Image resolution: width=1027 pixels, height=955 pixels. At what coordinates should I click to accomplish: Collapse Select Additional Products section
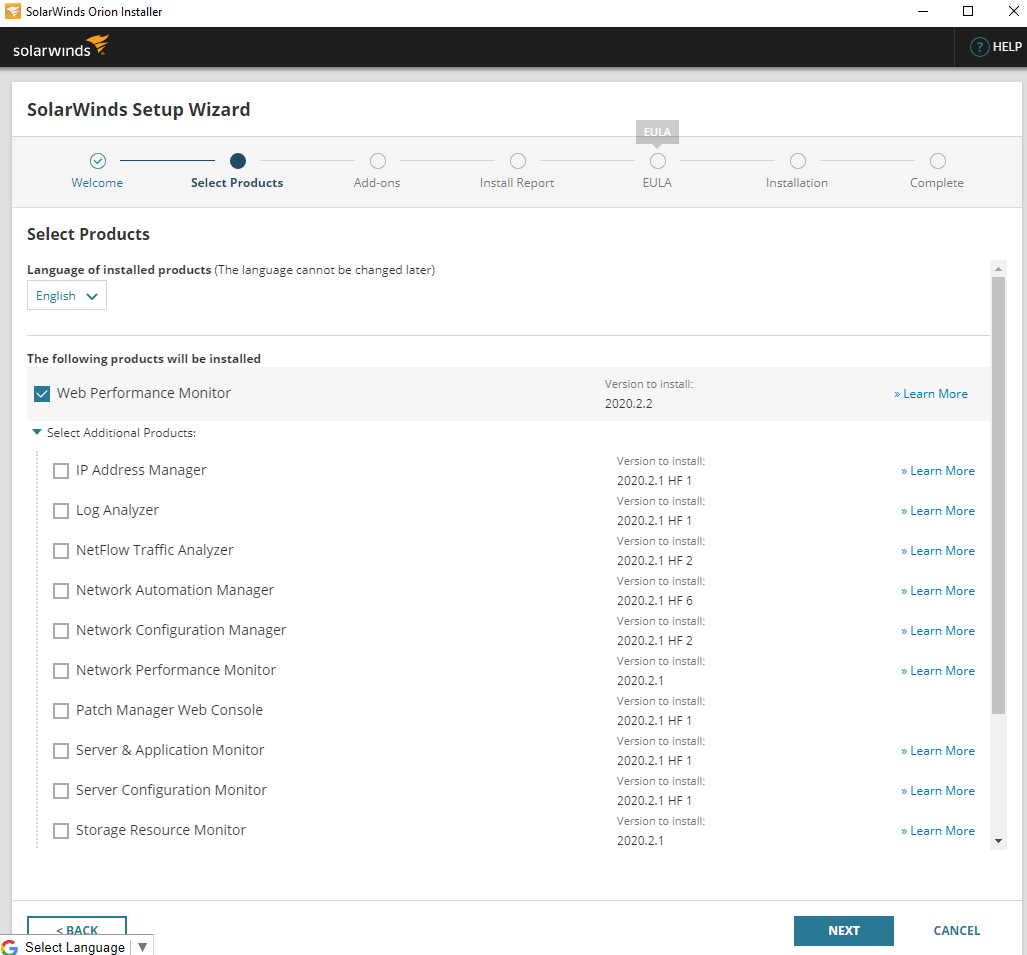(x=37, y=432)
